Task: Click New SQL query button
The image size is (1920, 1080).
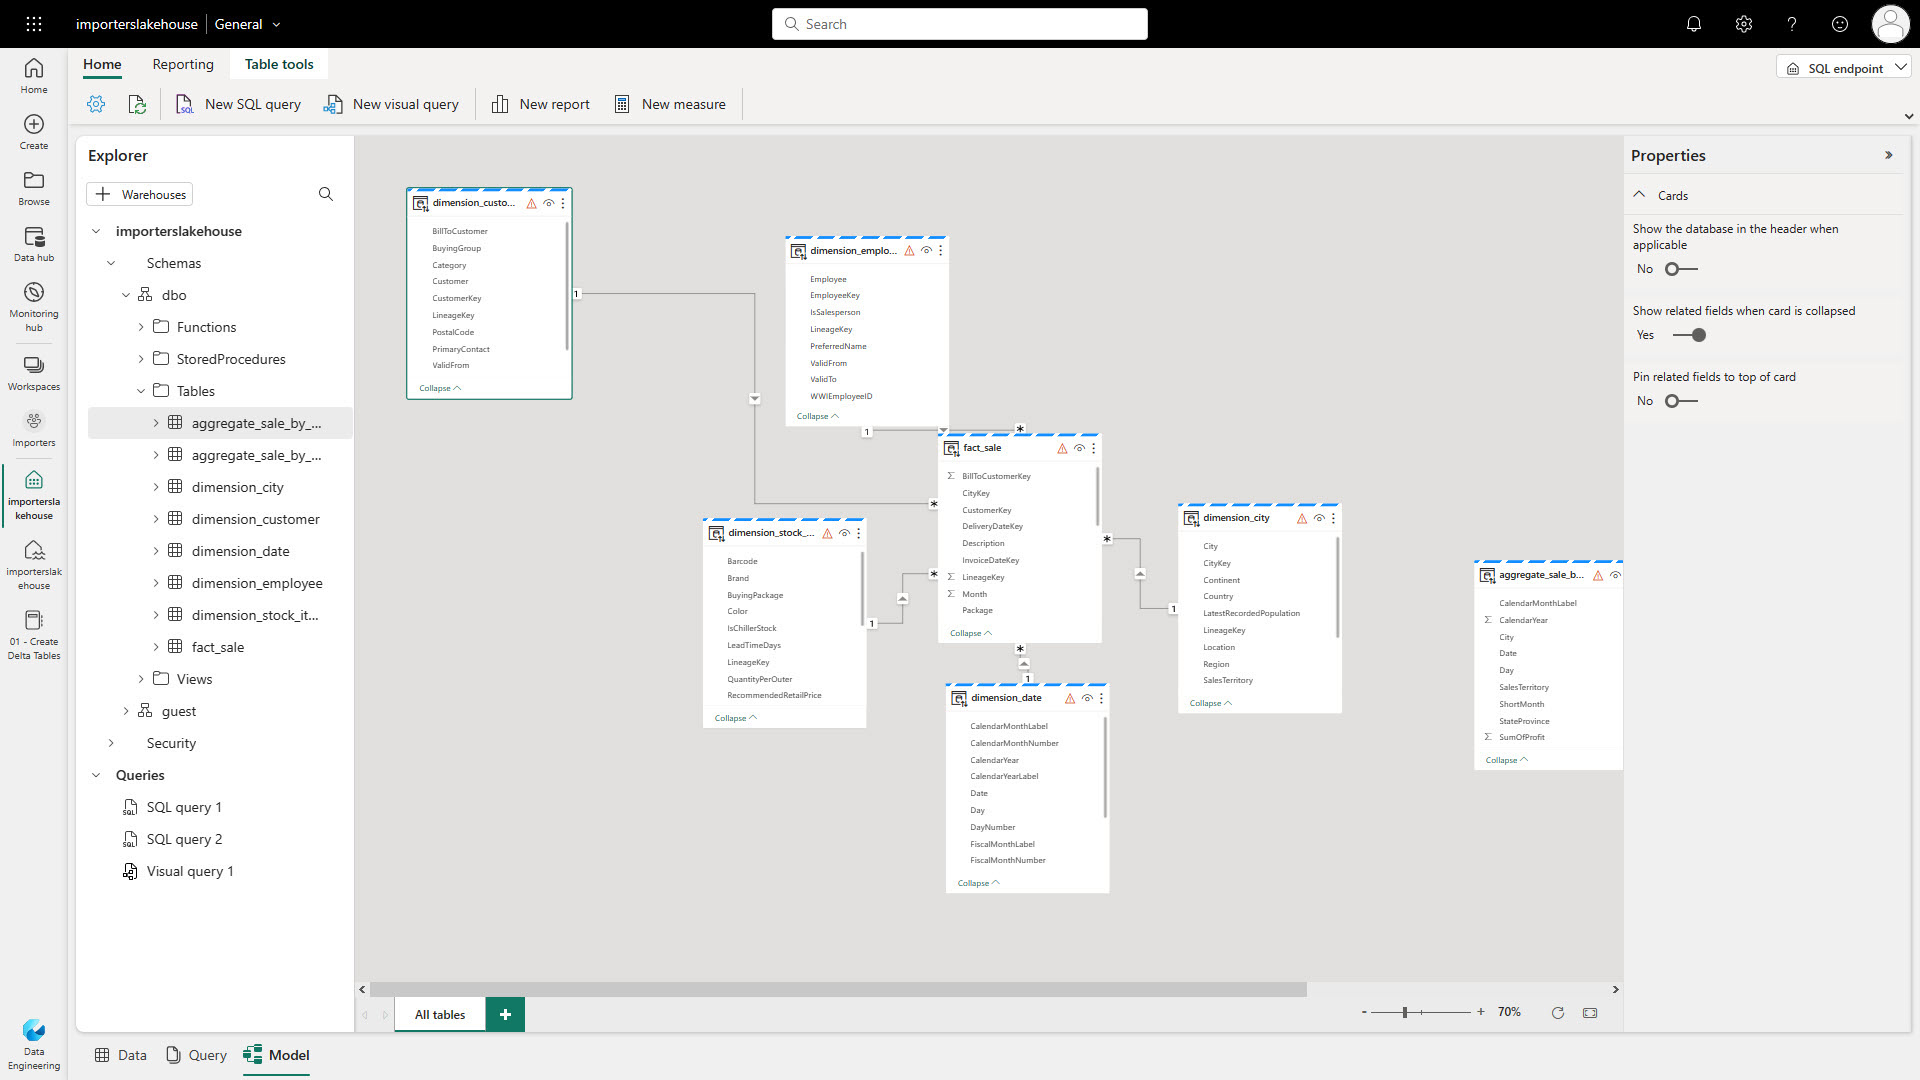Action: pyautogui.click(x=238, y=104)
